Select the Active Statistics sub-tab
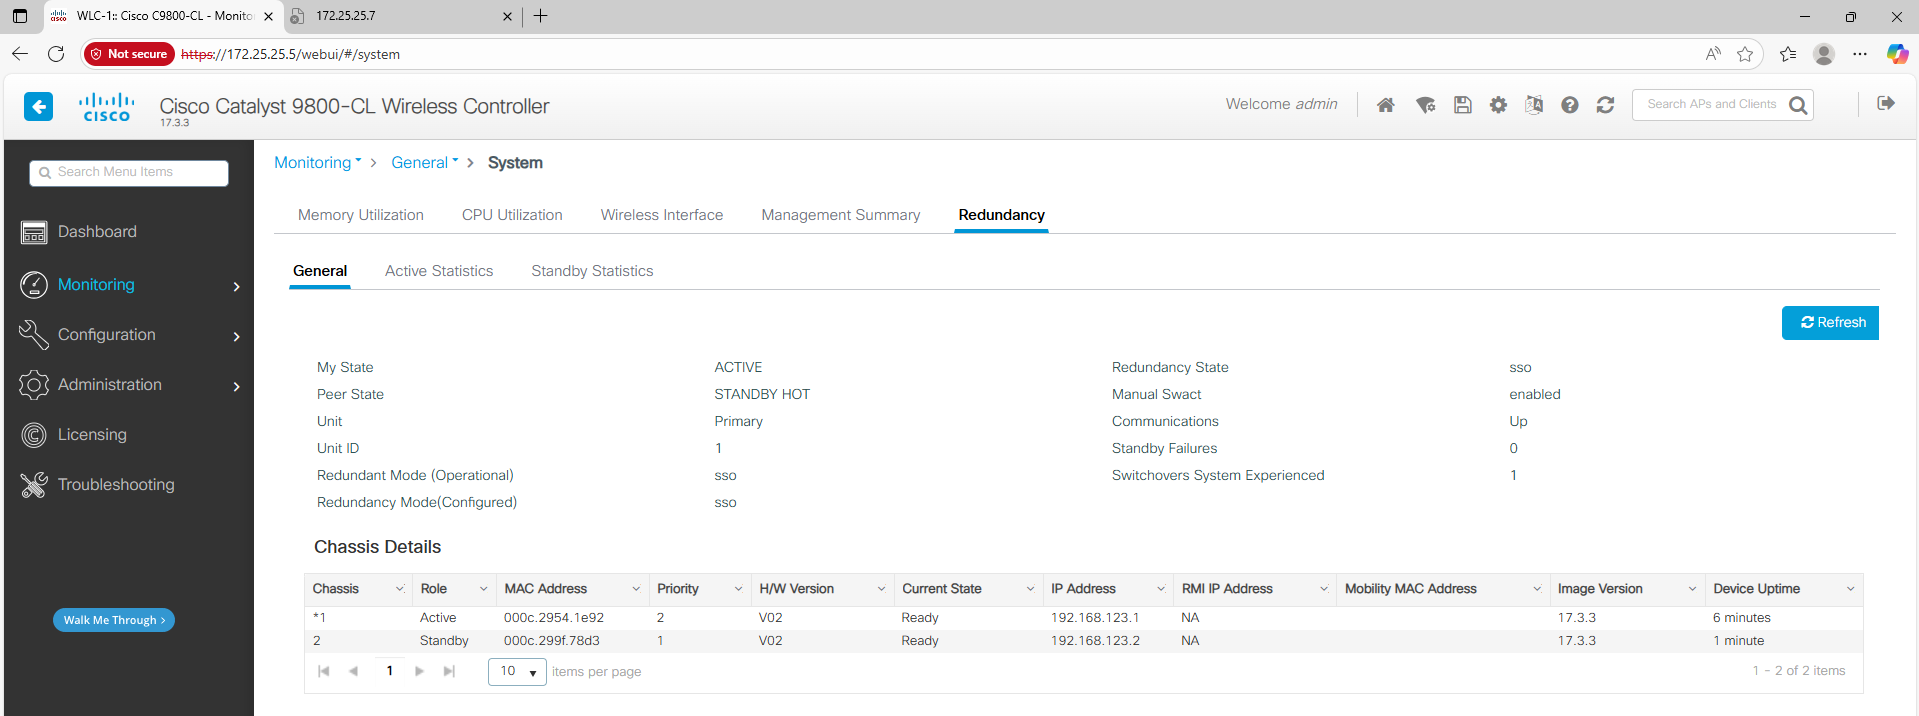This screenshot has width=1919, height=716. tap(439, 271)
